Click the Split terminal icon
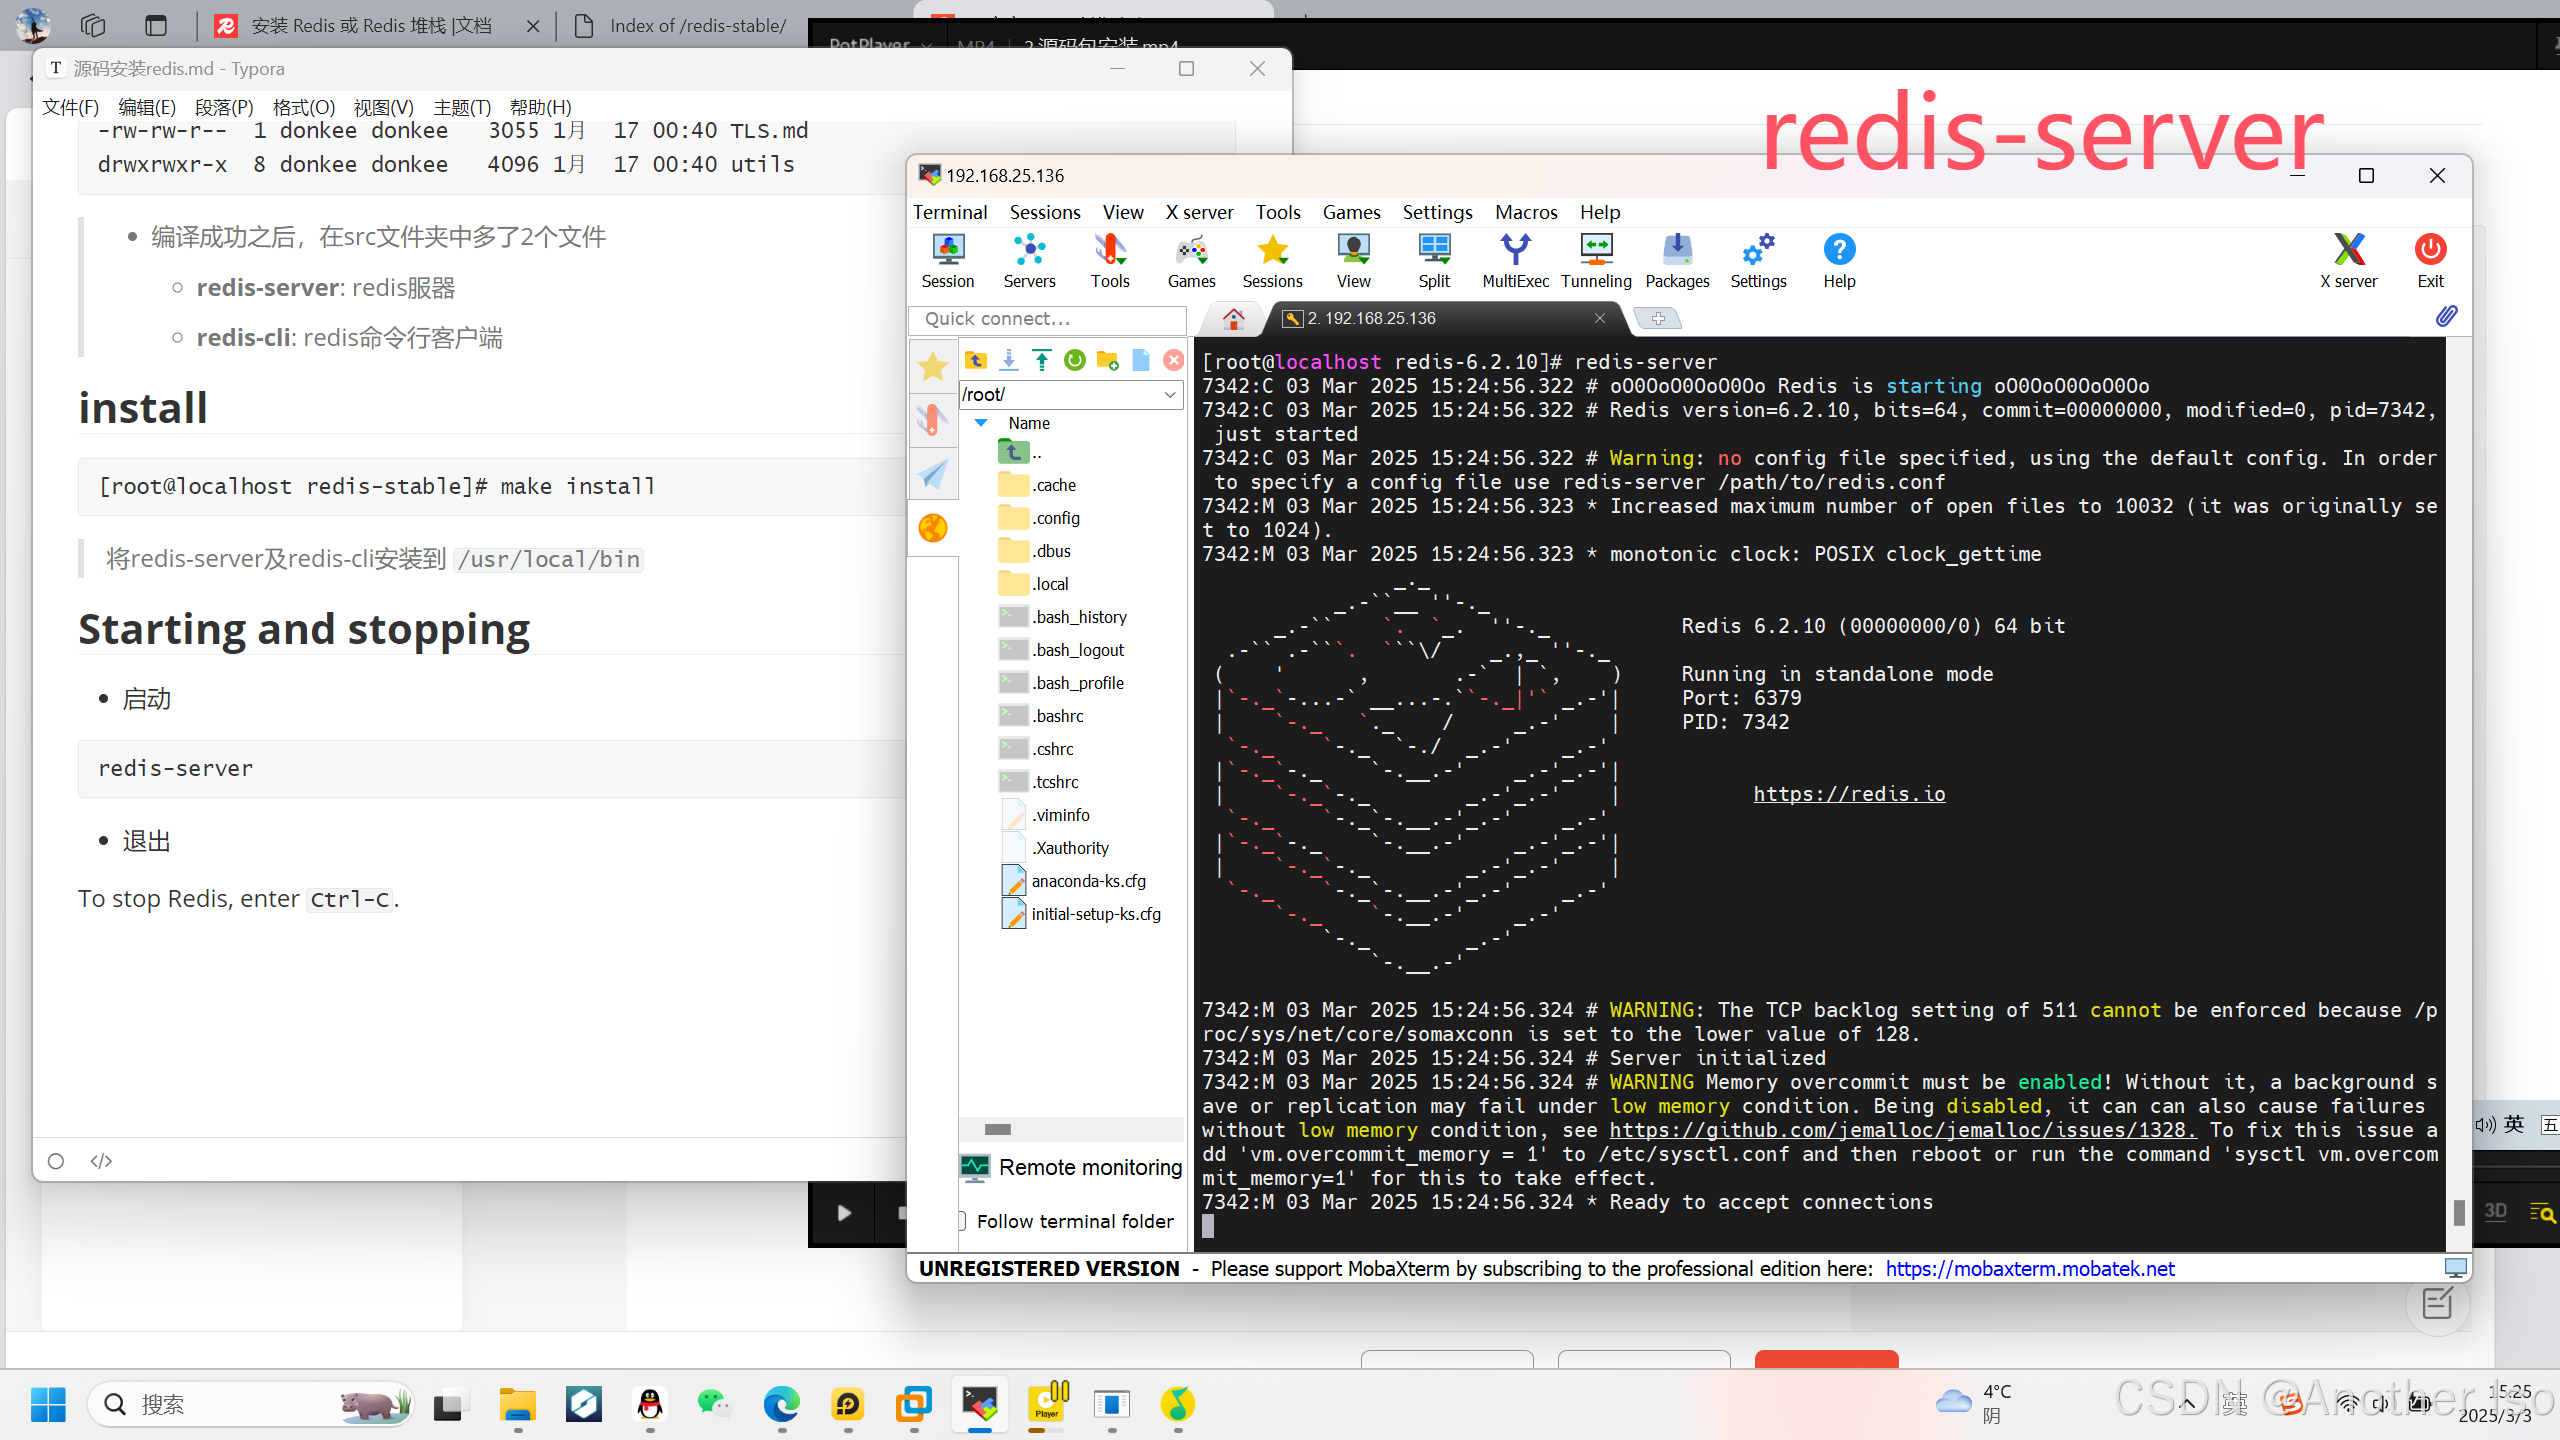The height and width of the screenshot is (1440, 2560). 1434,260
